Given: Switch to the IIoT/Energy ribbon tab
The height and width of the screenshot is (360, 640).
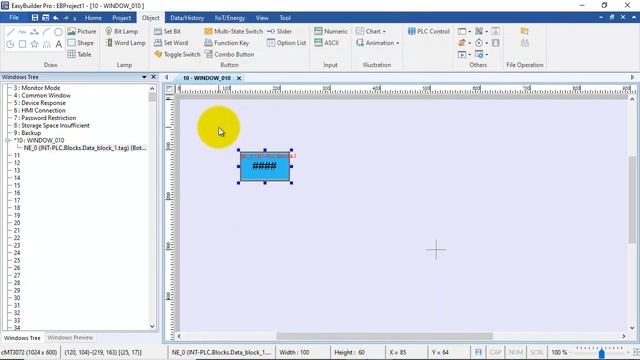Looking at the screenshot, I should pyautogui.click(x=230, y=18).
